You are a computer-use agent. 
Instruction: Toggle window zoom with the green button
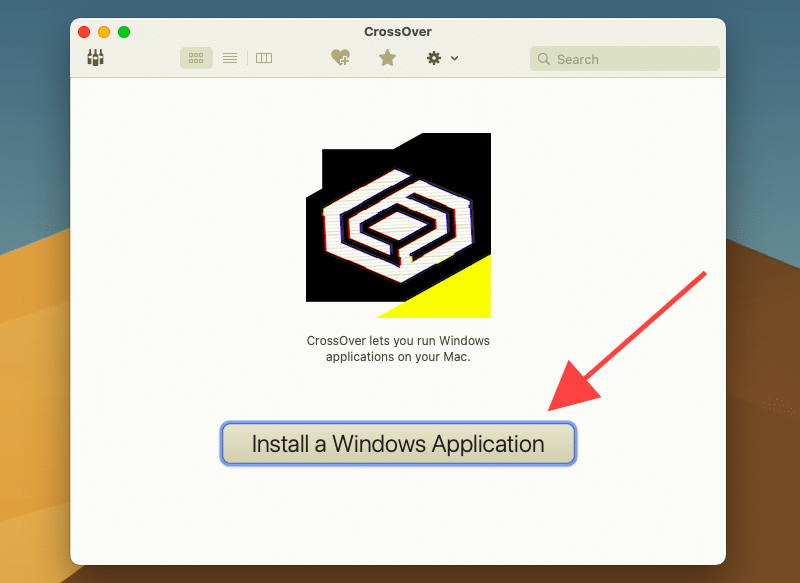[123, 31]
